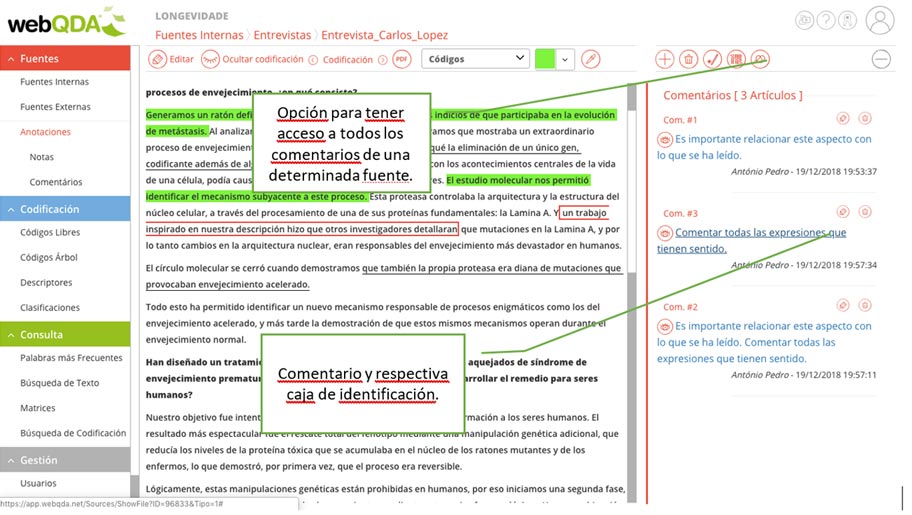The width and height of the screenshot is (912, 515).
Task: Click the sidebar scrollbar thumb near Usuarios
Action: pyautogui.click(x=135, y=488)
